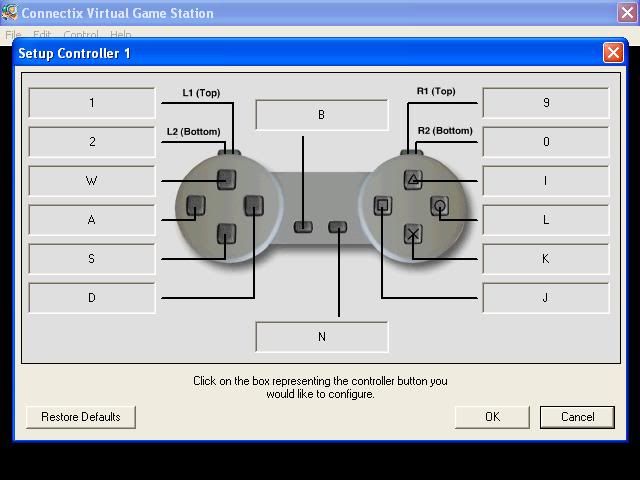This screenshot has height=480, width=640.
Task: Click the D-pad up button on controller
Action: 227,180
